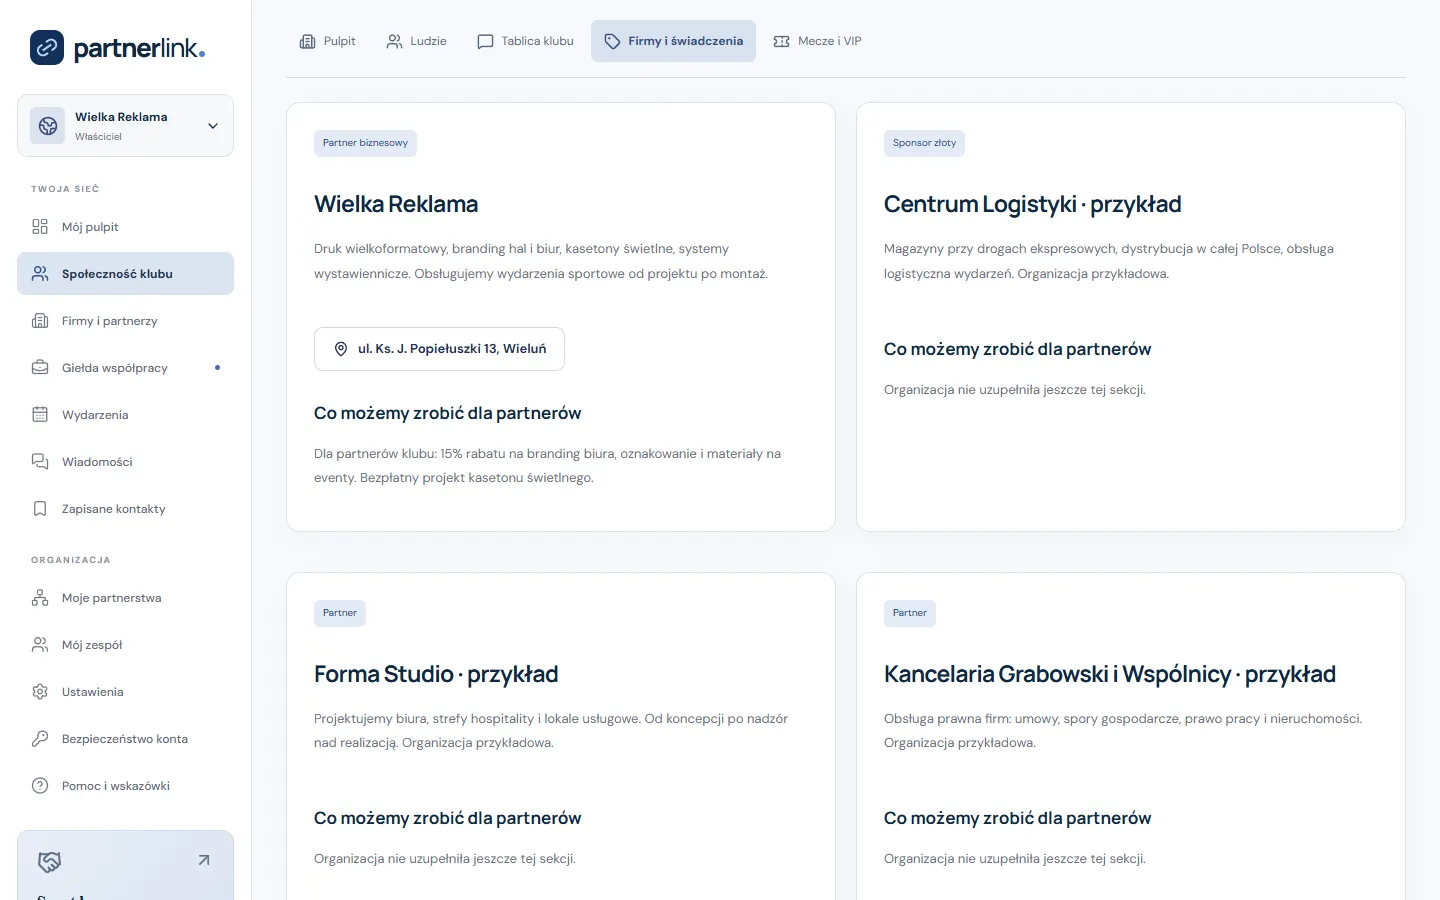This screenshot has height=900, width=1440.
Task: Click the Wydarzenia calendar icon
Action: [40, 415]
